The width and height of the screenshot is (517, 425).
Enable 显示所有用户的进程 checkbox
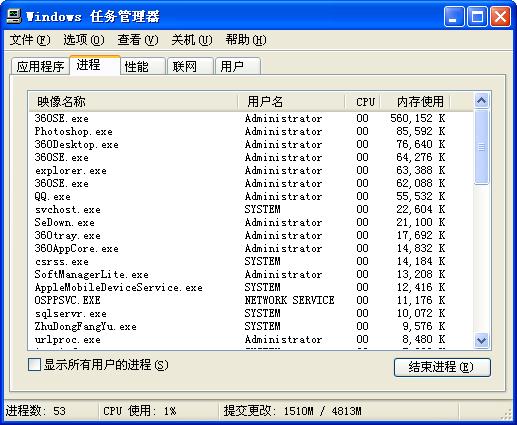(x=34, y=365)
